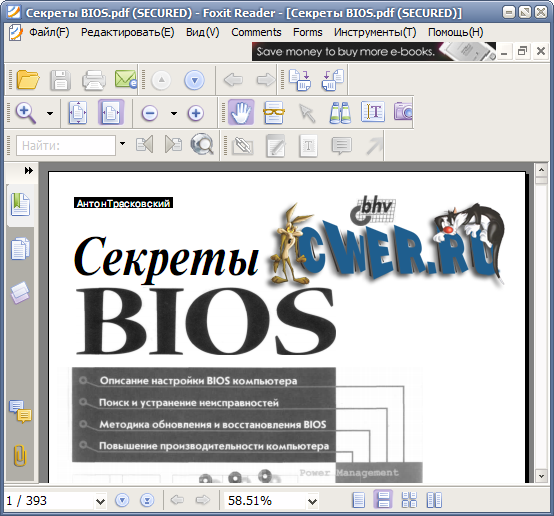Image resolution: width=554 pixels, height=516 pixels.
Task: Switch to facing pages layout
Action: (x=434, y=500)
